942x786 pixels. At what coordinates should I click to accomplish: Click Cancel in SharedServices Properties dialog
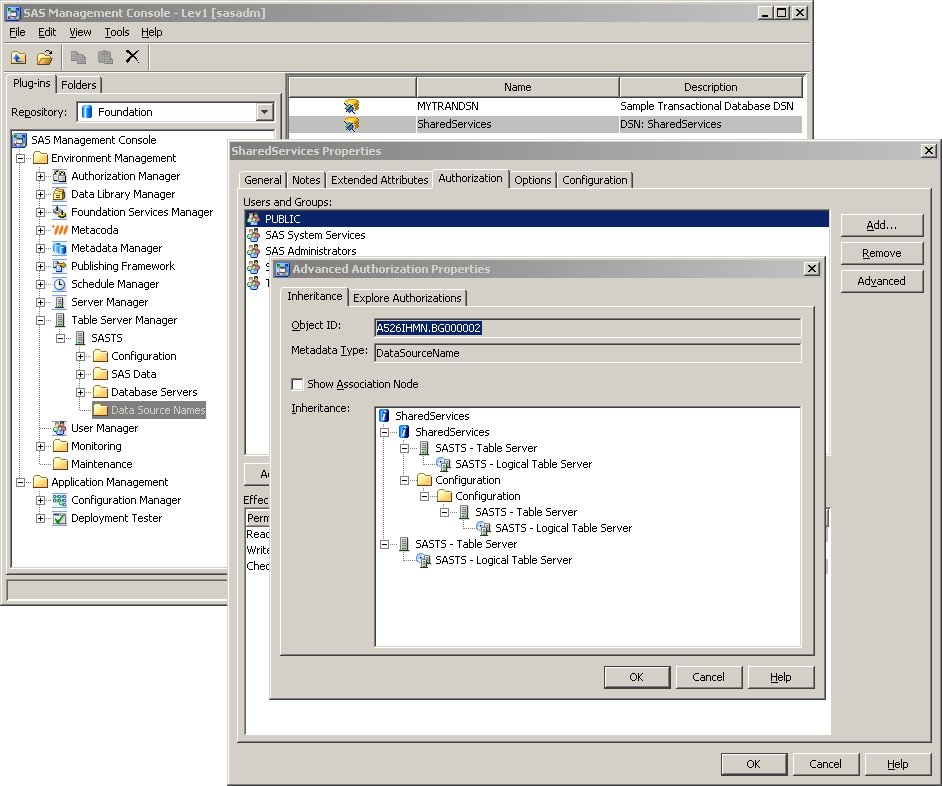click(x=826, y=764)
